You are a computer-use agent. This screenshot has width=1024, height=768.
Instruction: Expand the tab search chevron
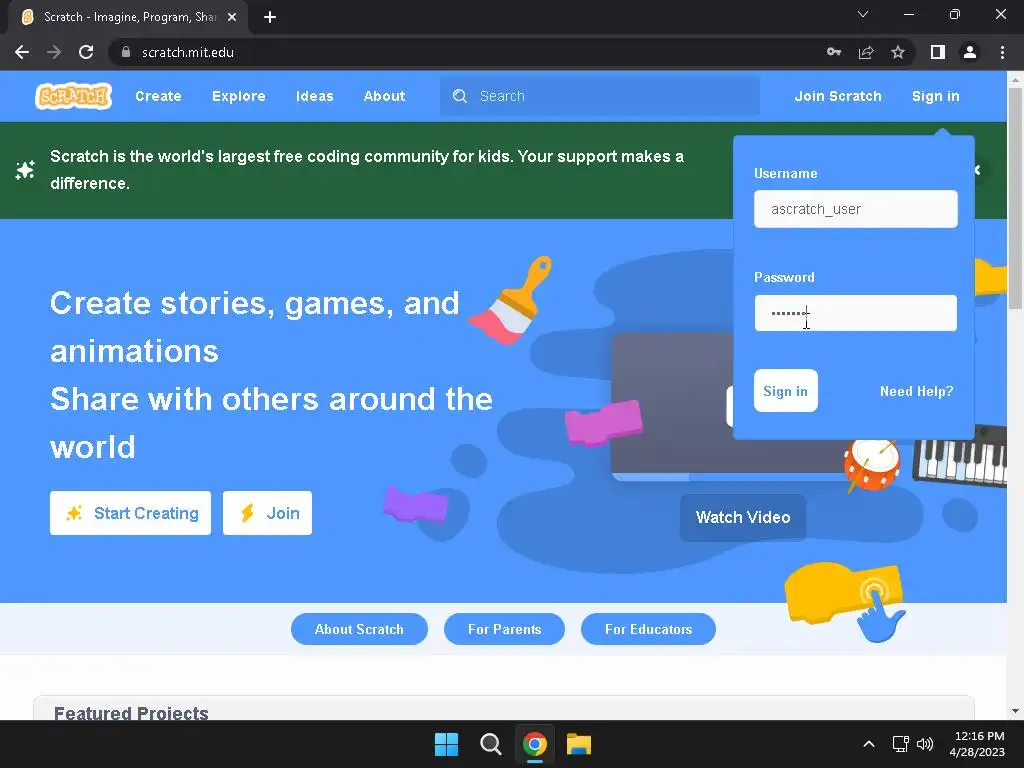point(863,14)
